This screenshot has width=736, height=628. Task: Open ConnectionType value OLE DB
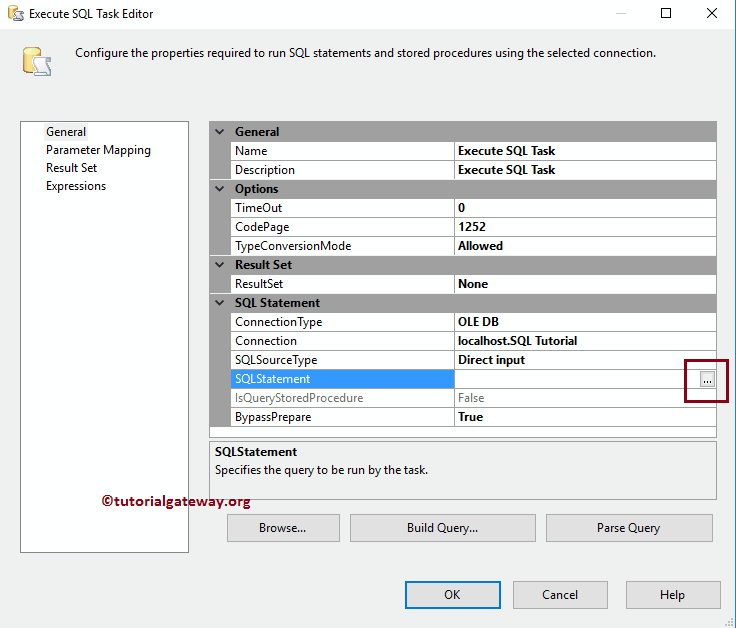coord(585,322)
